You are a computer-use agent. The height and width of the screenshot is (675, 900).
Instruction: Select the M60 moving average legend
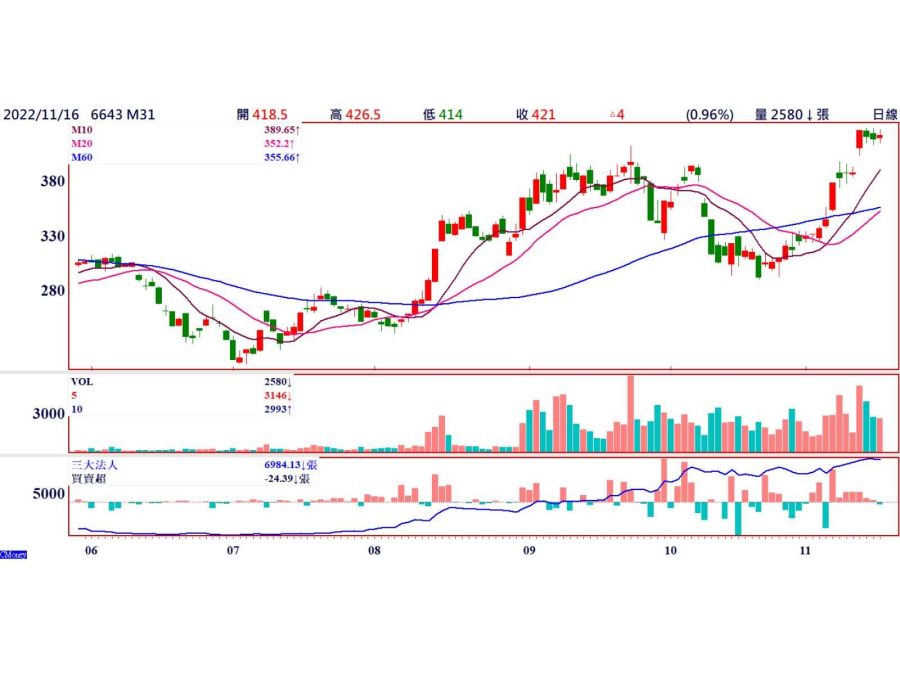[82, 158]
